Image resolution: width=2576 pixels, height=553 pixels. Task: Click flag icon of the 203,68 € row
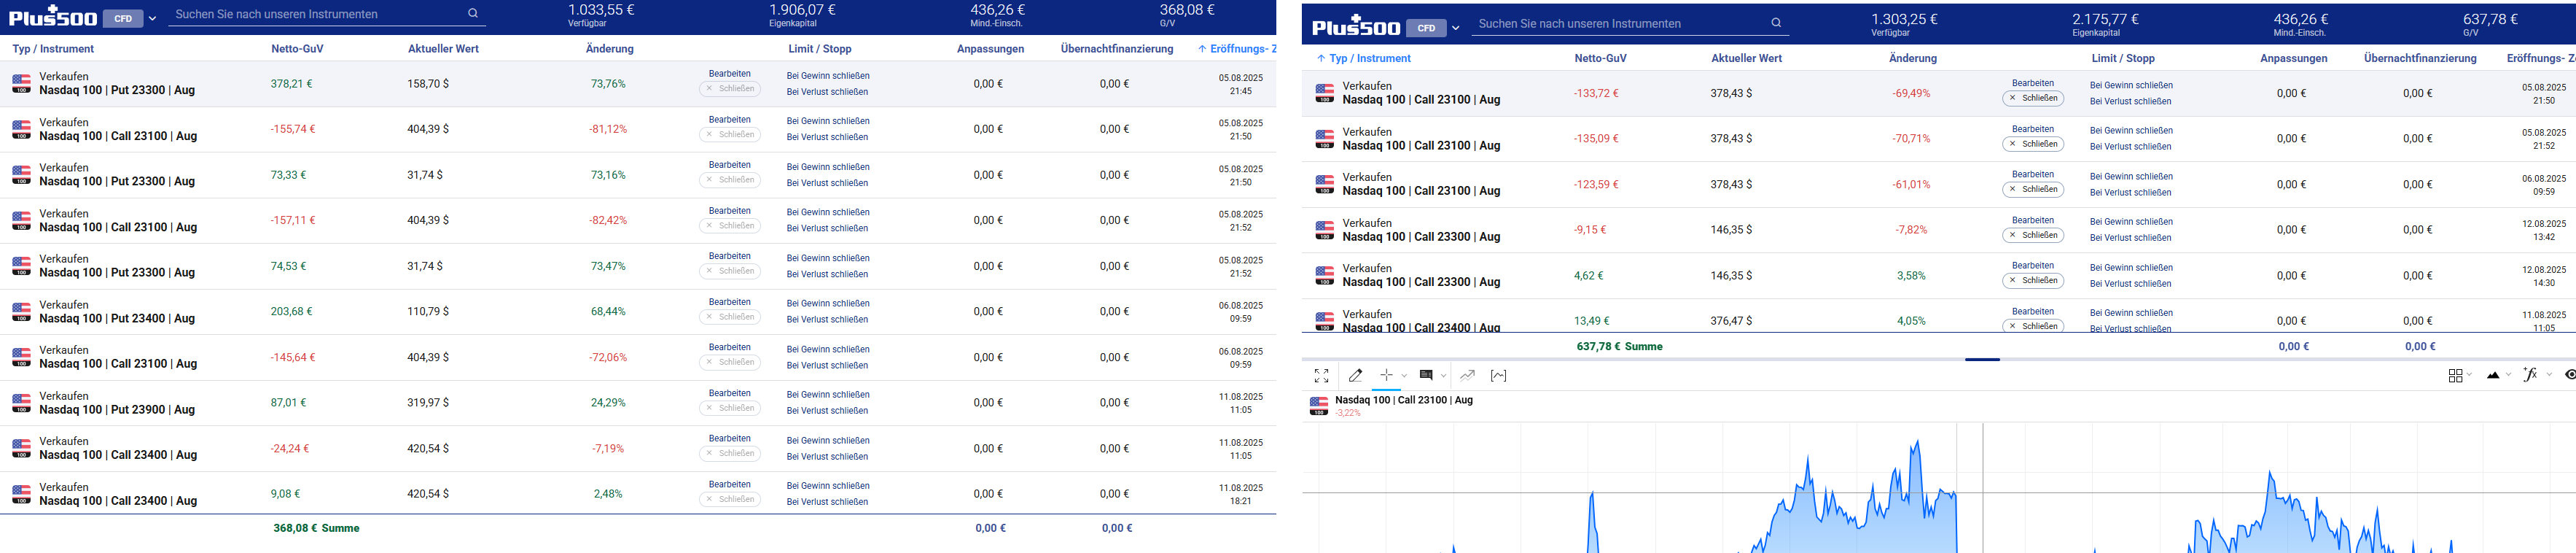(21, 312)
